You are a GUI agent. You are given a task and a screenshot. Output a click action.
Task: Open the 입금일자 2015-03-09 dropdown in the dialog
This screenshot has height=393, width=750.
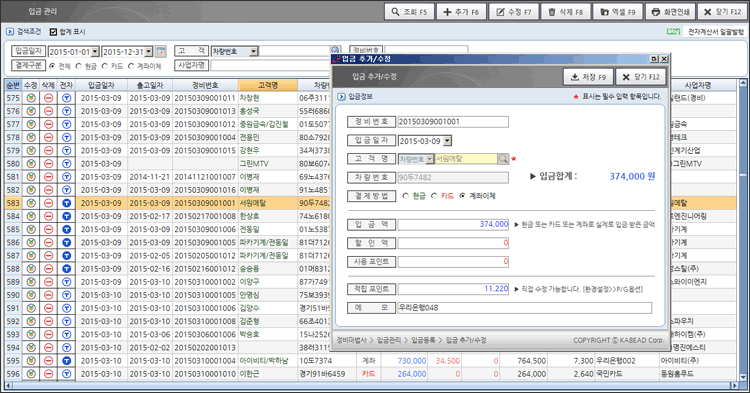pyautogui.click(x=447, y=141)
